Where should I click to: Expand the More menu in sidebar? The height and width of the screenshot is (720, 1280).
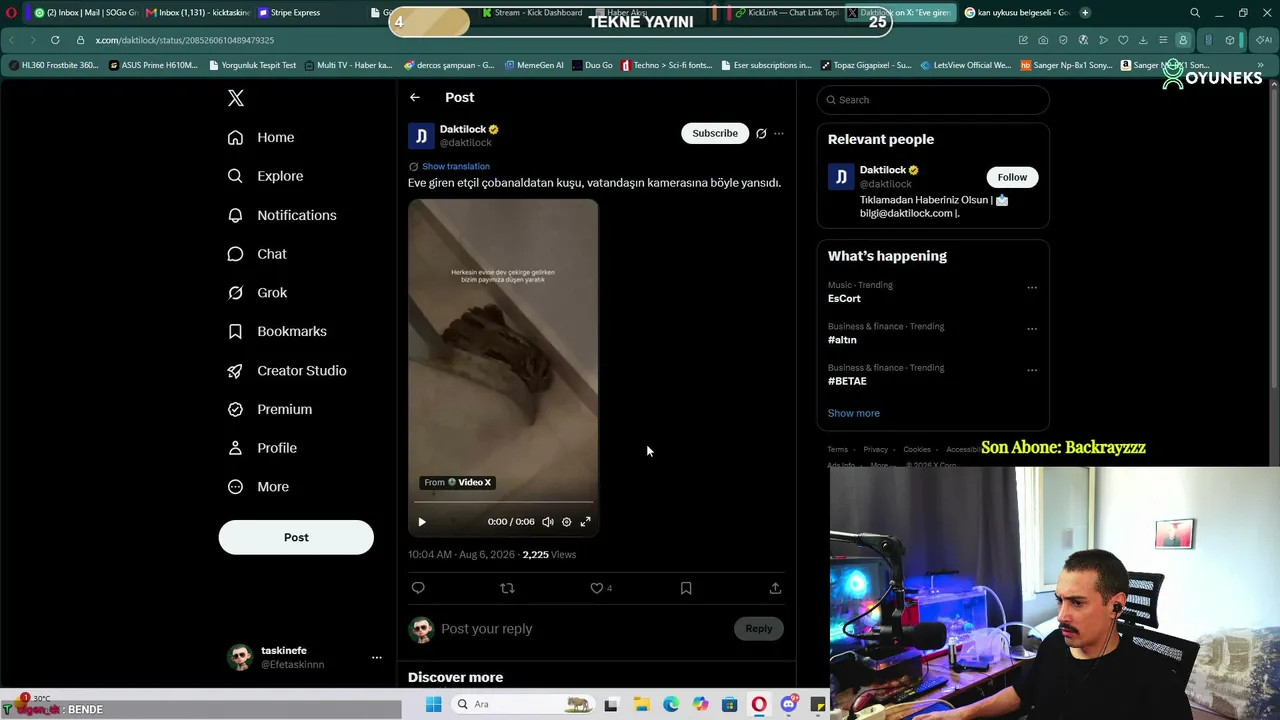258,487
